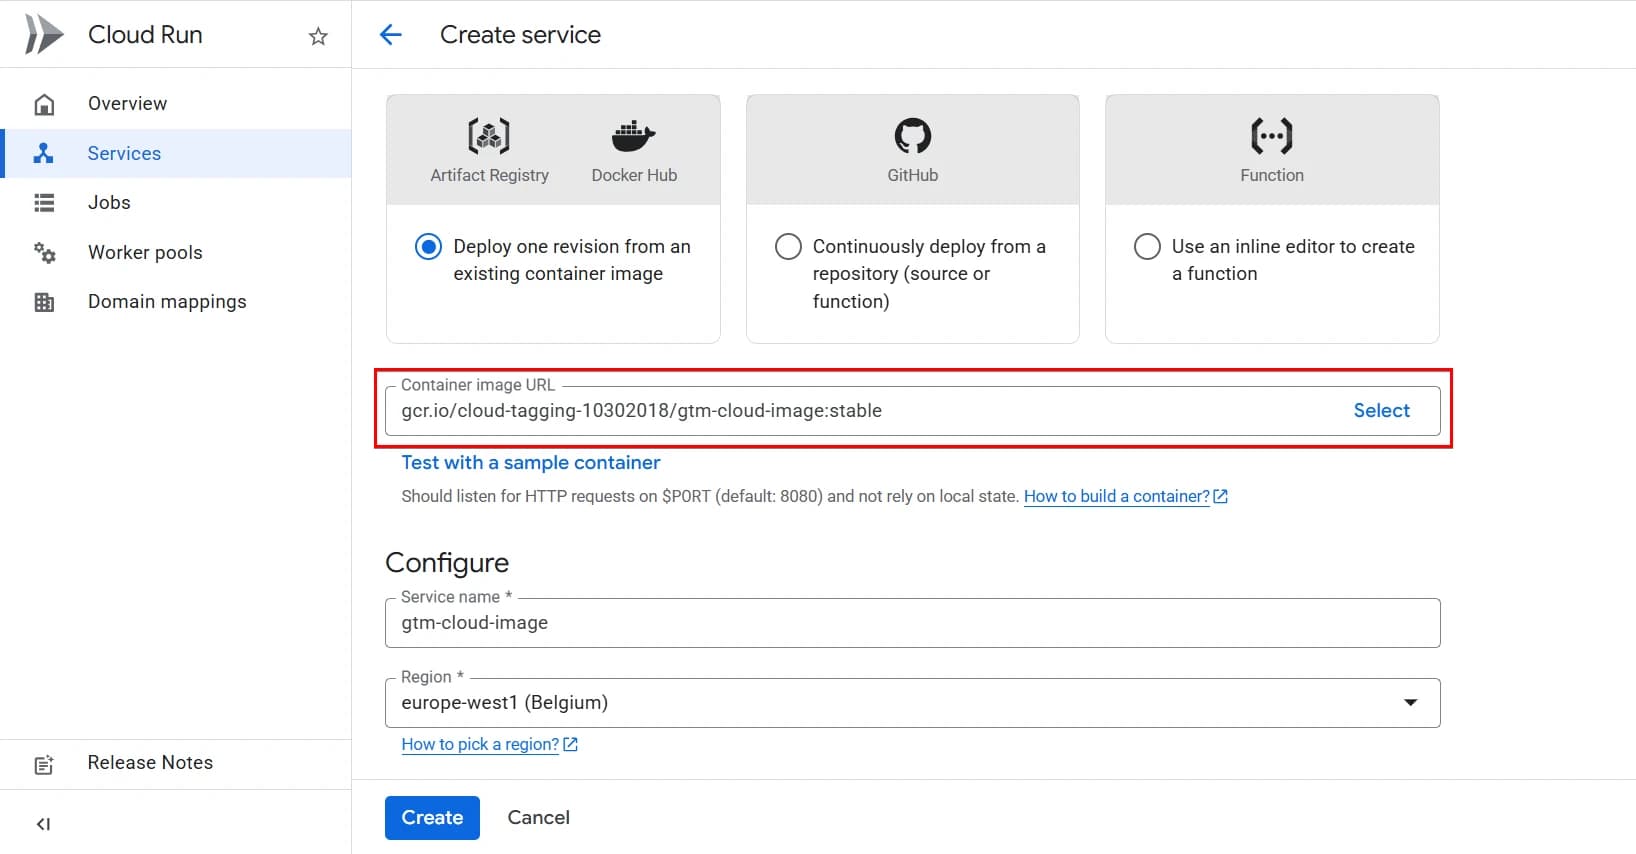Click the Create service page title

point(520,35)
